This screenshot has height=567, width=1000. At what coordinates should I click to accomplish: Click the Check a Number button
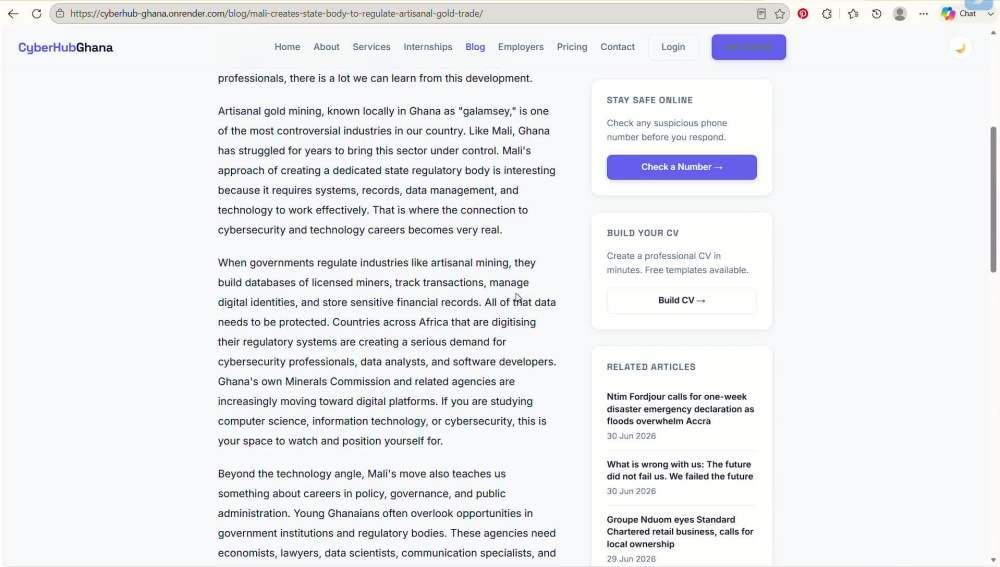click(x=681, y=167)
